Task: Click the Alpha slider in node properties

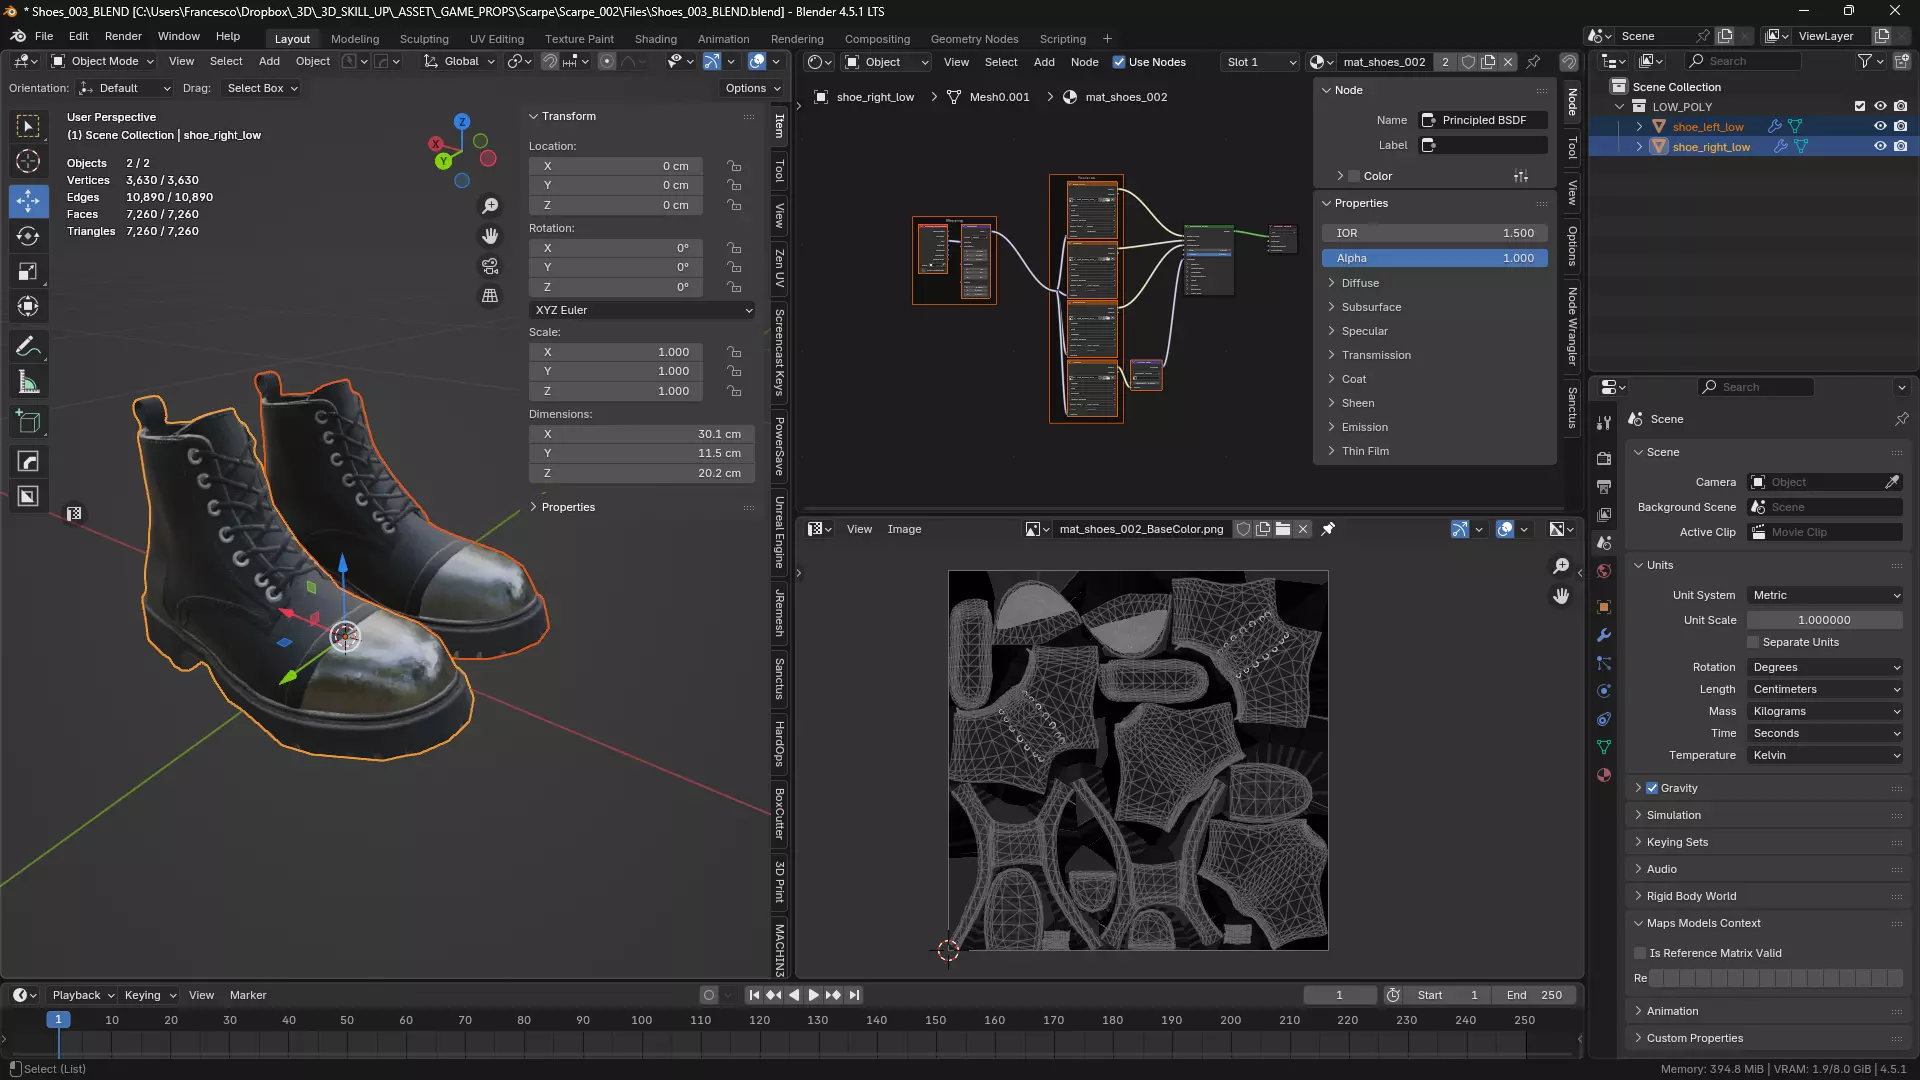Action: (x=1434, y=258)
